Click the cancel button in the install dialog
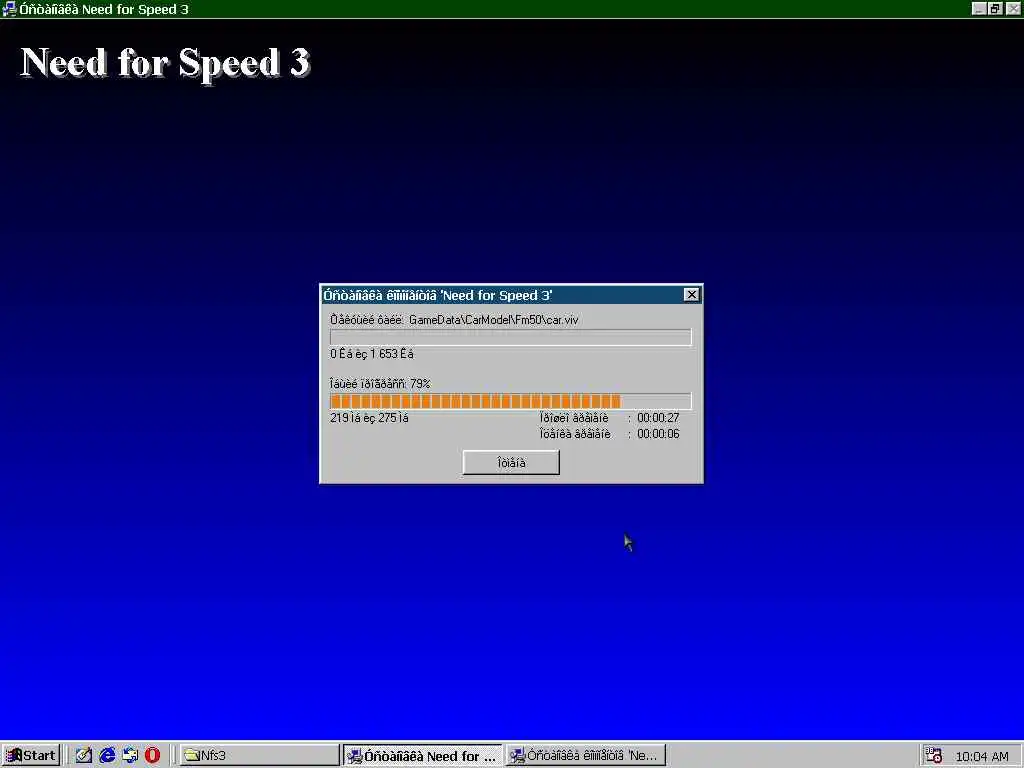This screenshot has height=768, width=1024. [511, 462]
